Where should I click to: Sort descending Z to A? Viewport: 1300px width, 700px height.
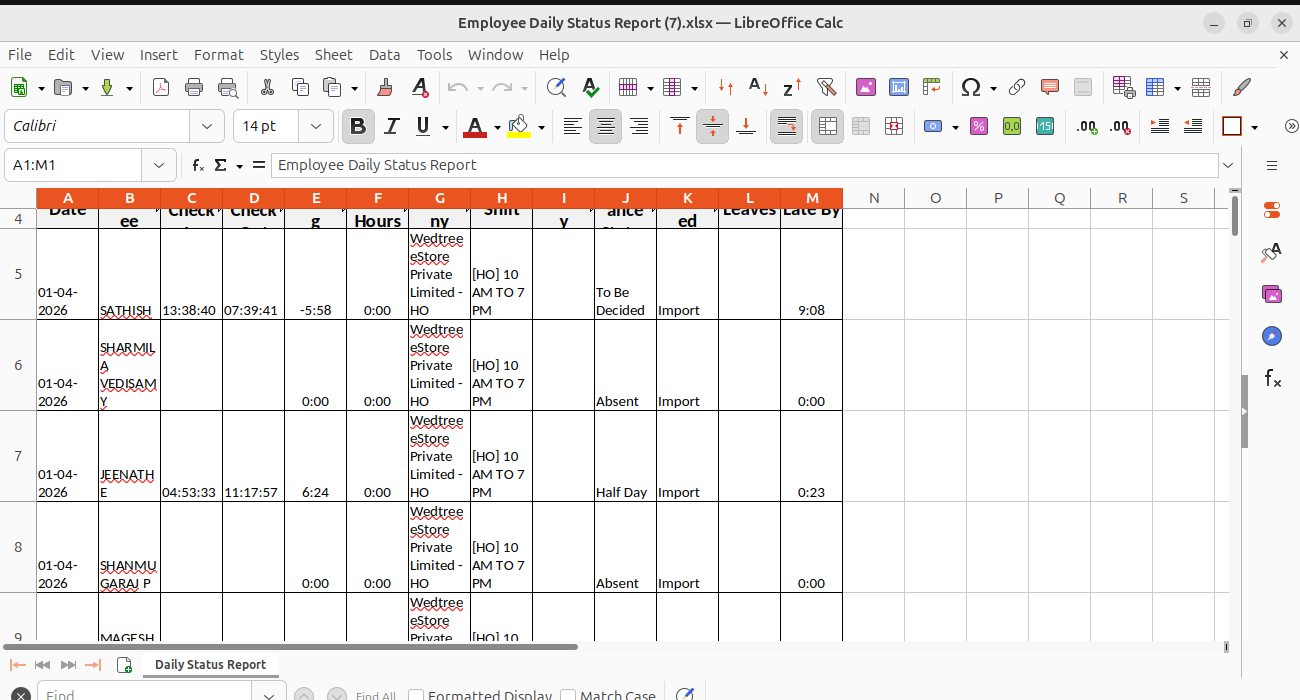click(792, 87)
